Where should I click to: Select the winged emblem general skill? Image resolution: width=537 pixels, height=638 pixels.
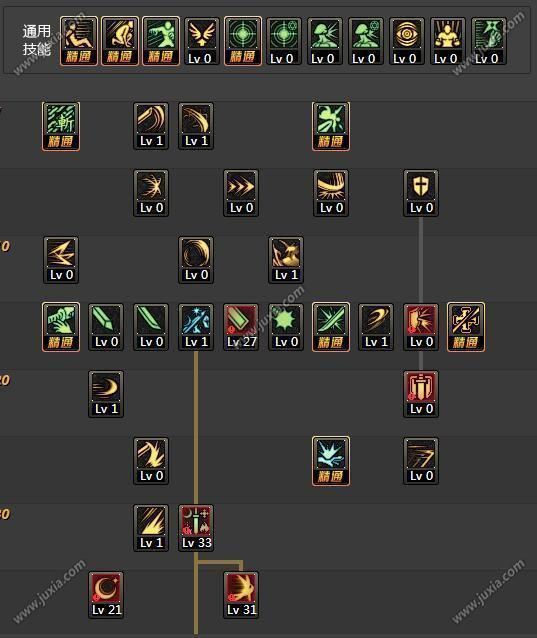pyautogui.click(x=202, y=42)
